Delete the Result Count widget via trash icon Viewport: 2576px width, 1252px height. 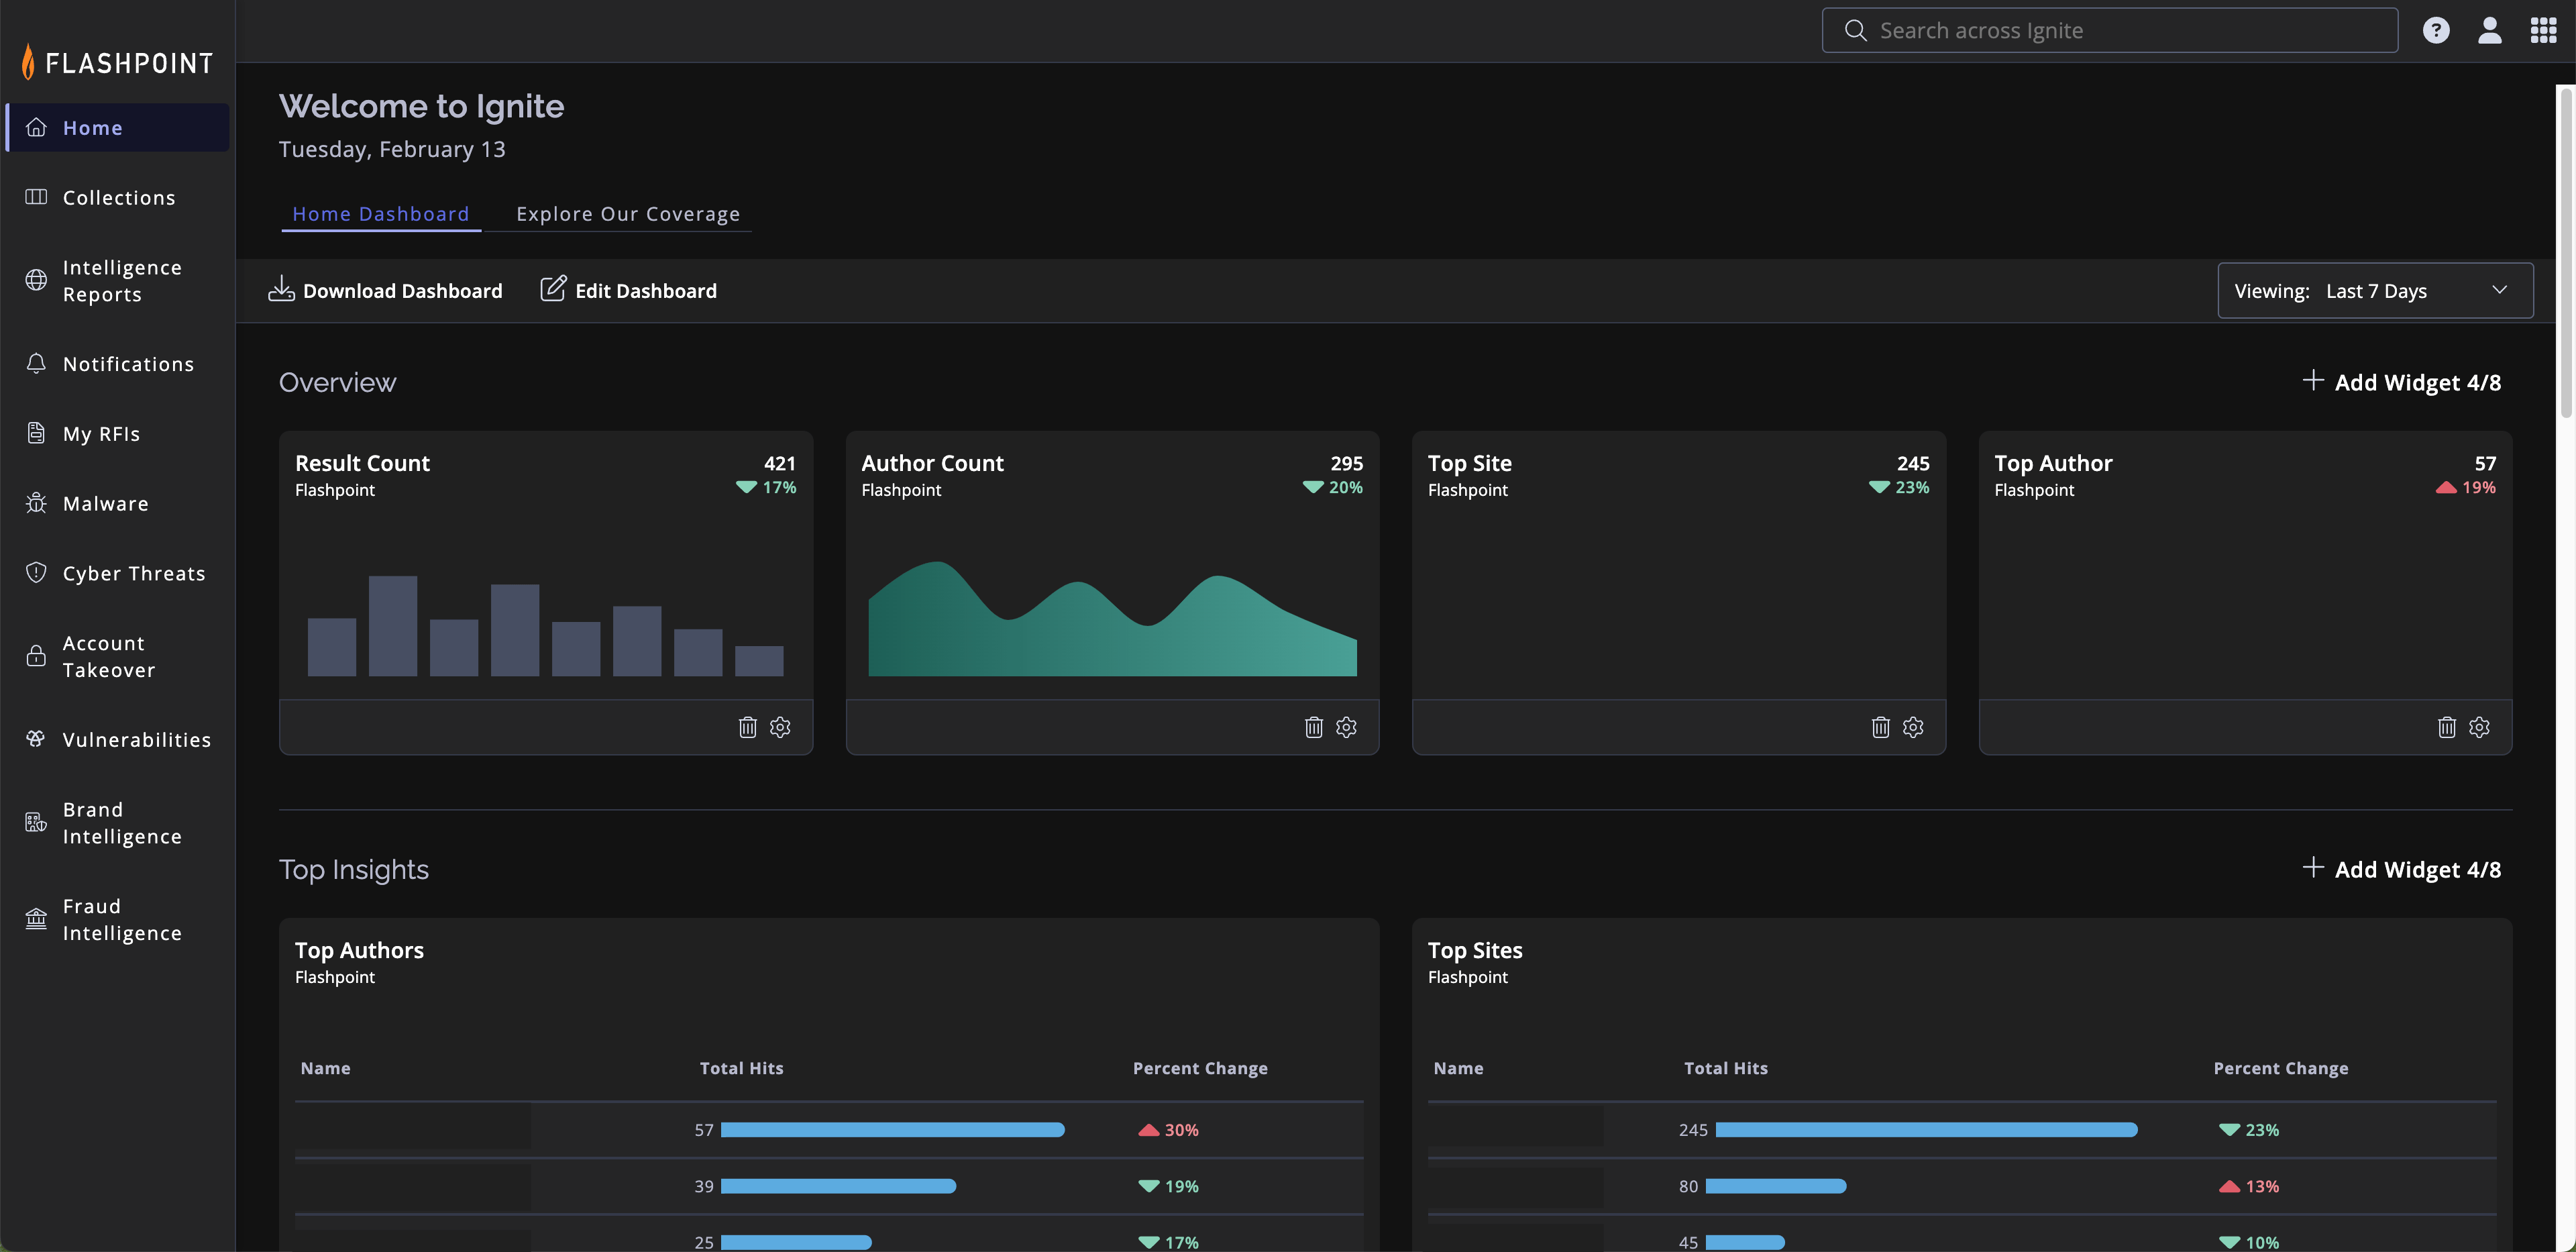[747, 727]
